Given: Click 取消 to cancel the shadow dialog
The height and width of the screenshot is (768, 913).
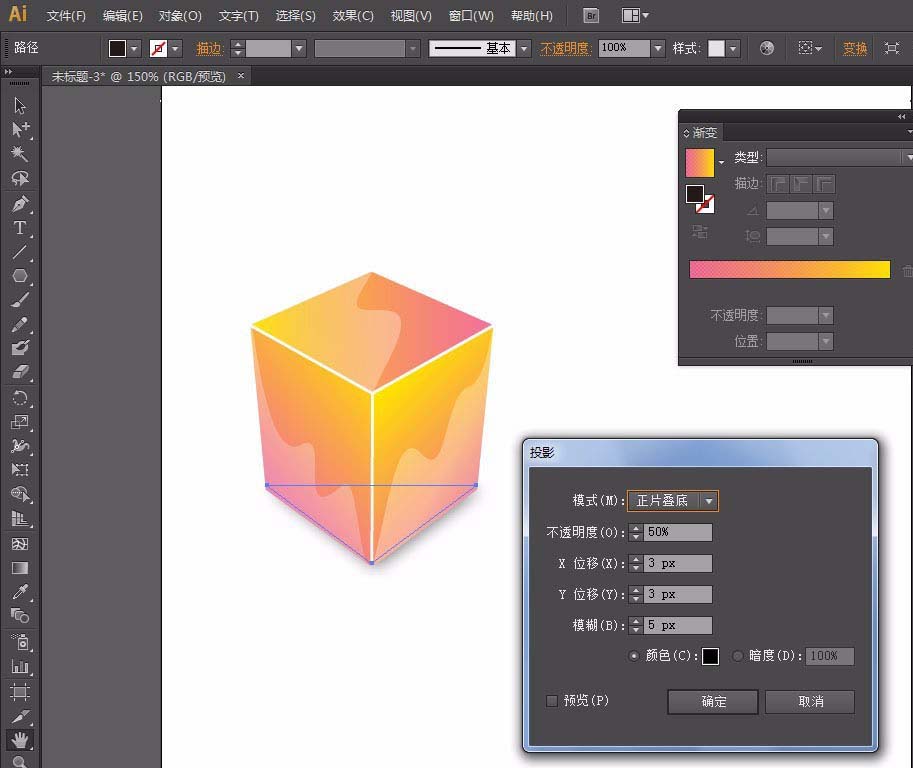Looking at the screenshot, I should point(809,702).
